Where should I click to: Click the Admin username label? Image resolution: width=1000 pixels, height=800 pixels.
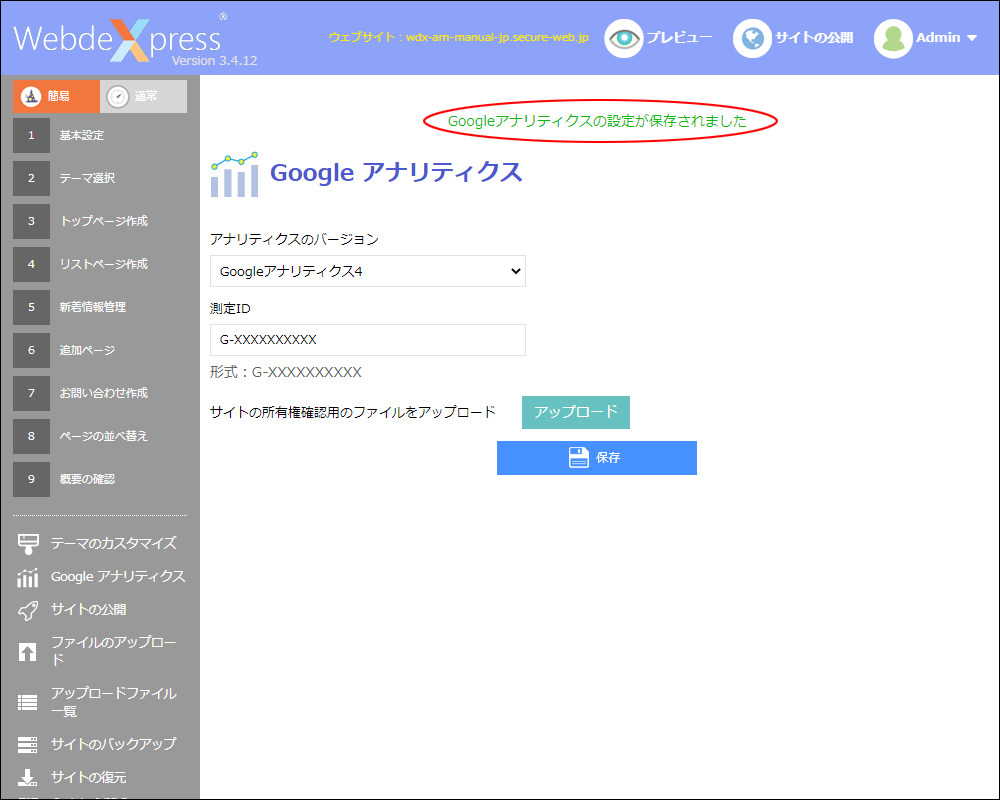938,38
